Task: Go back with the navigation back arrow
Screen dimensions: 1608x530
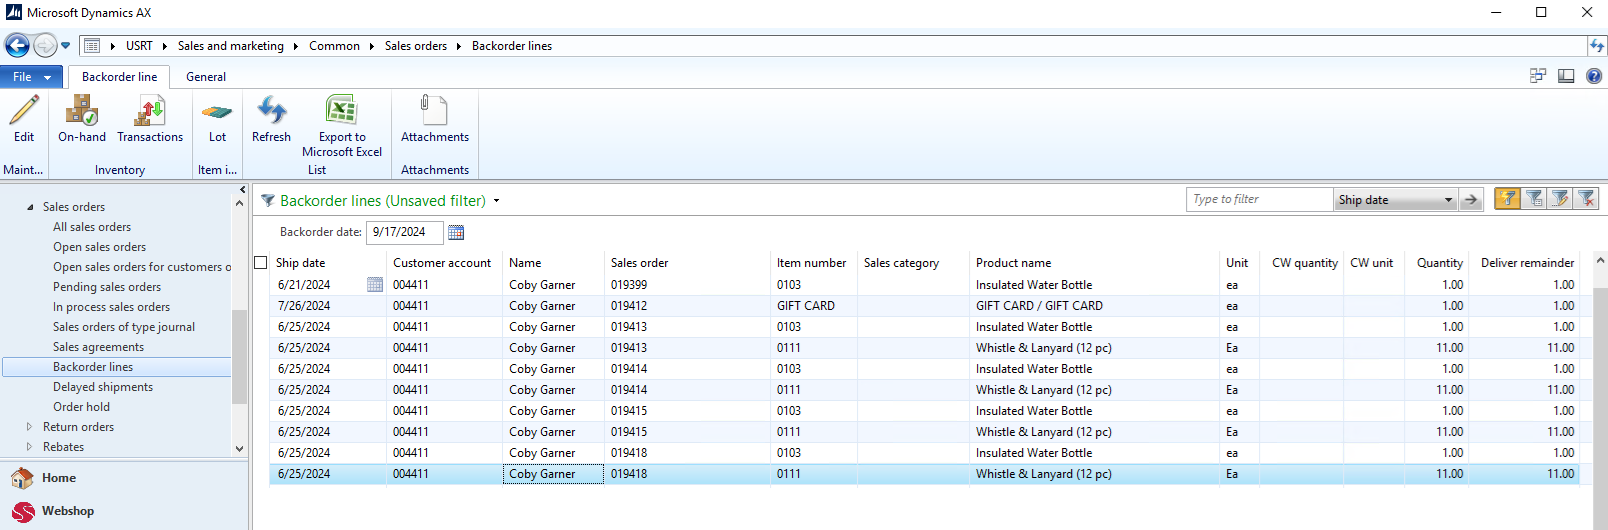Action: pyautogui.click(x=17, y=45)
